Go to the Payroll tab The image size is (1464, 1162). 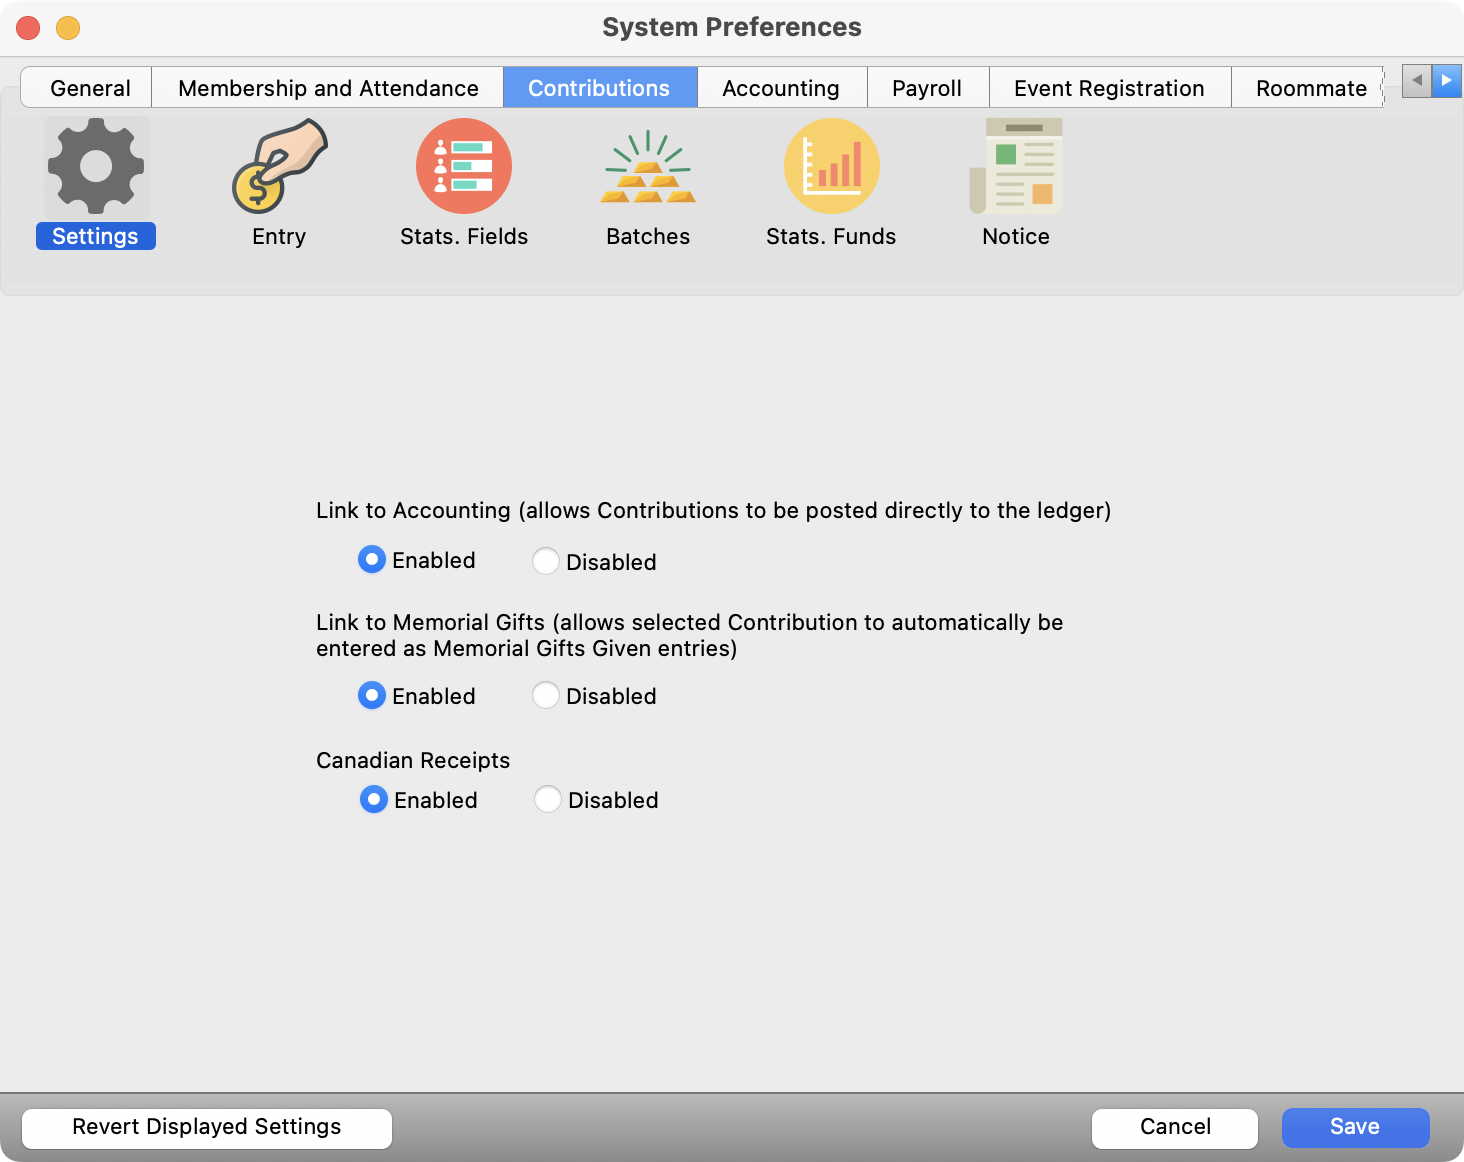[927, 88]
